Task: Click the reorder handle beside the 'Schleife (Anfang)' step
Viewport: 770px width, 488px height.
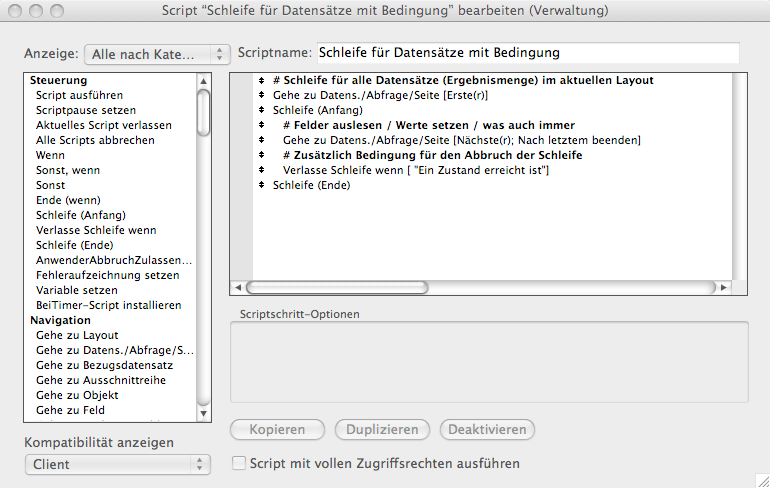Action: pos(261,110)
